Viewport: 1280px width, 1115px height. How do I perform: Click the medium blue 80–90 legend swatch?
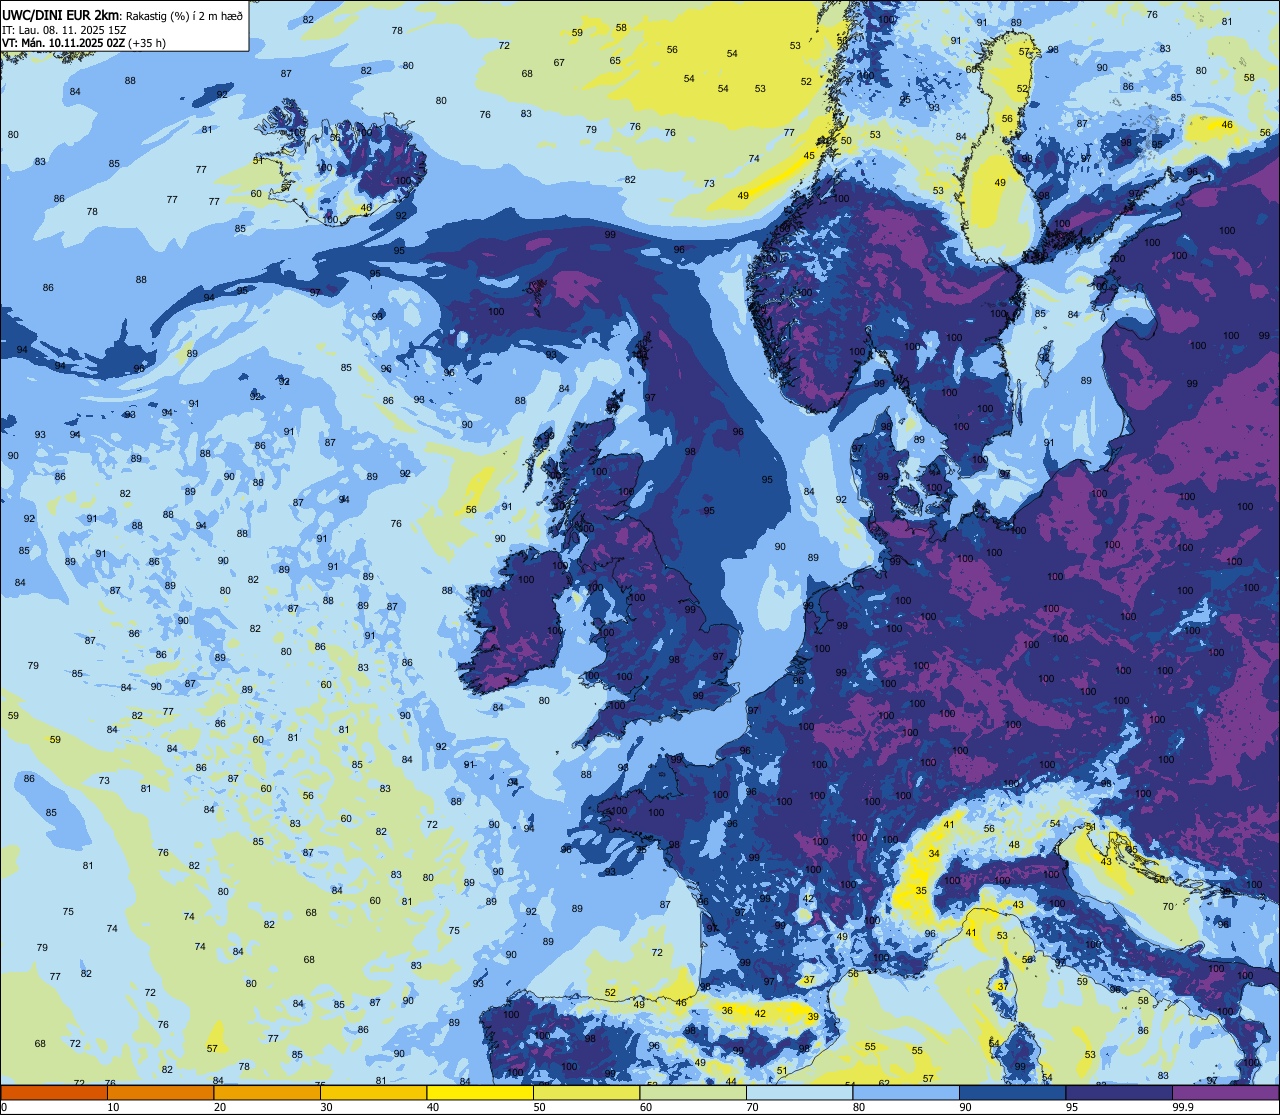point(906,1093)
